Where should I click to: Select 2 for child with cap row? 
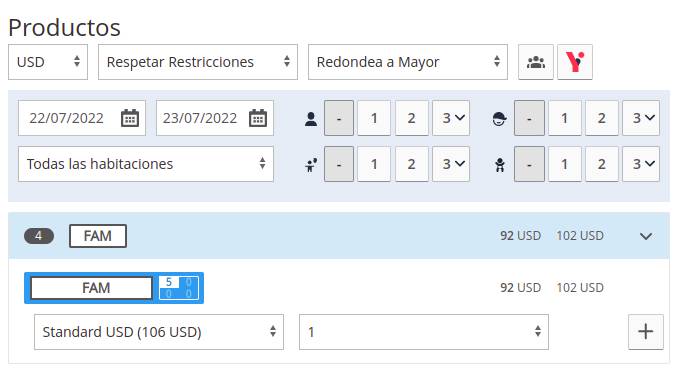tap(601, 118)
